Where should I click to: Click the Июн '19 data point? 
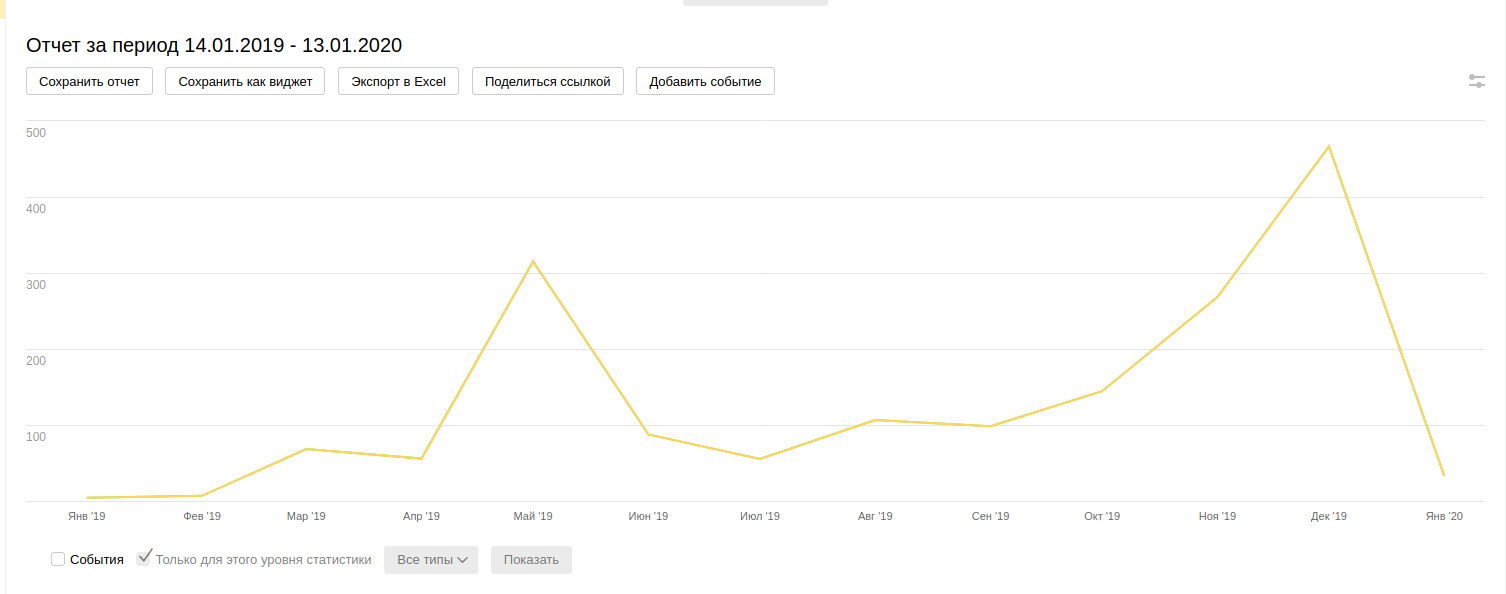click(x=648, y=434)
